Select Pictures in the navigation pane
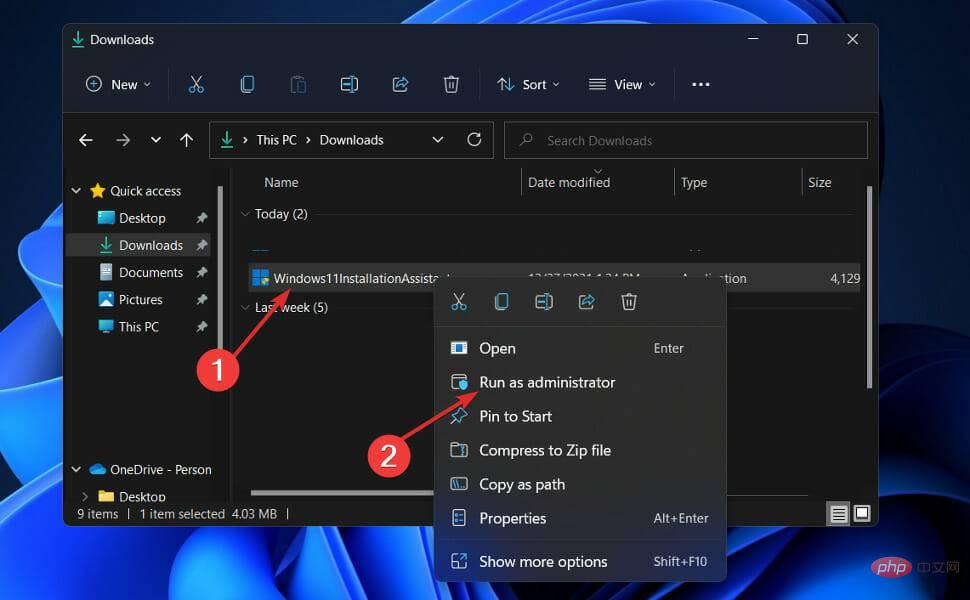The image size is (970, 600). point(142,299)
